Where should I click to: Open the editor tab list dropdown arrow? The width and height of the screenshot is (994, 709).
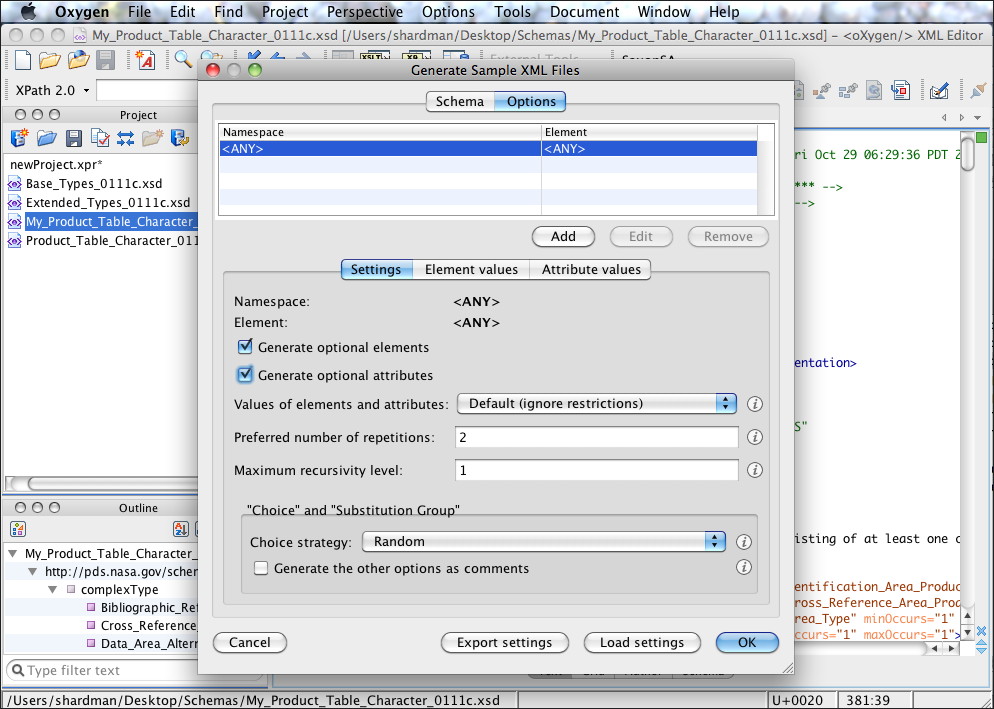pos(978,117)
